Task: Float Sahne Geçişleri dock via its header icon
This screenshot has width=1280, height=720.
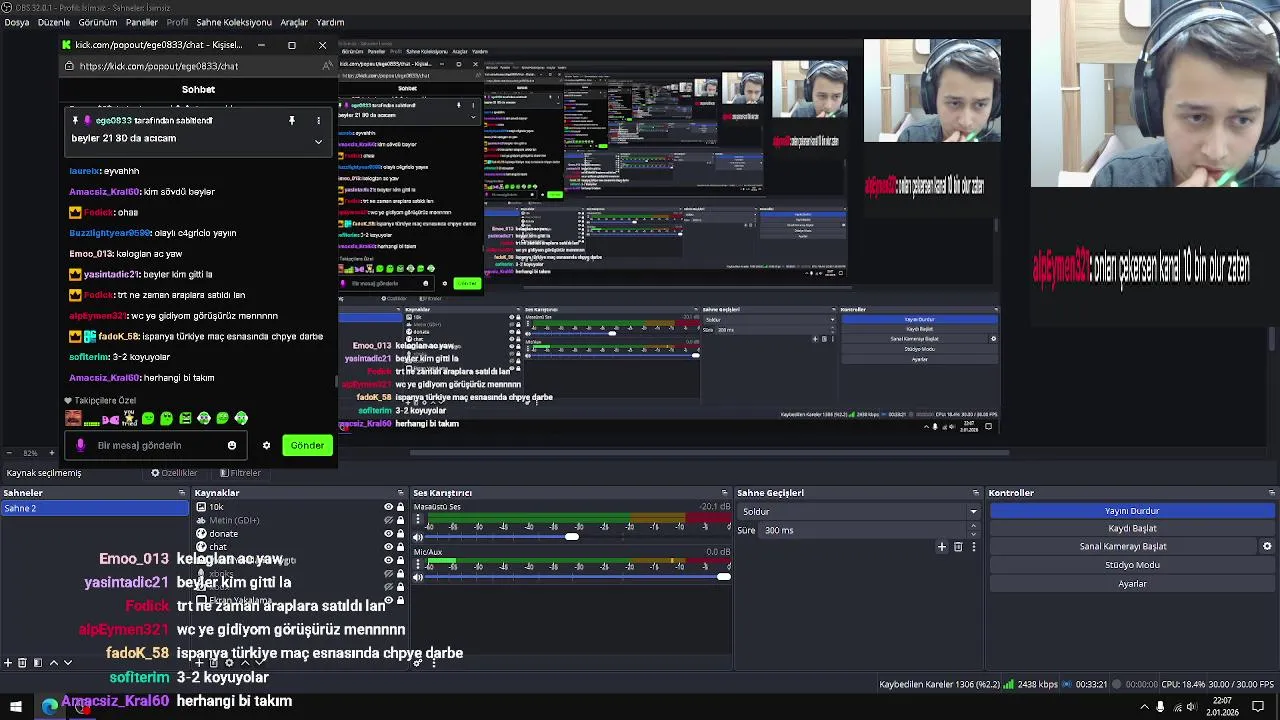Action: pyautogui.click(x=976, y=493)
